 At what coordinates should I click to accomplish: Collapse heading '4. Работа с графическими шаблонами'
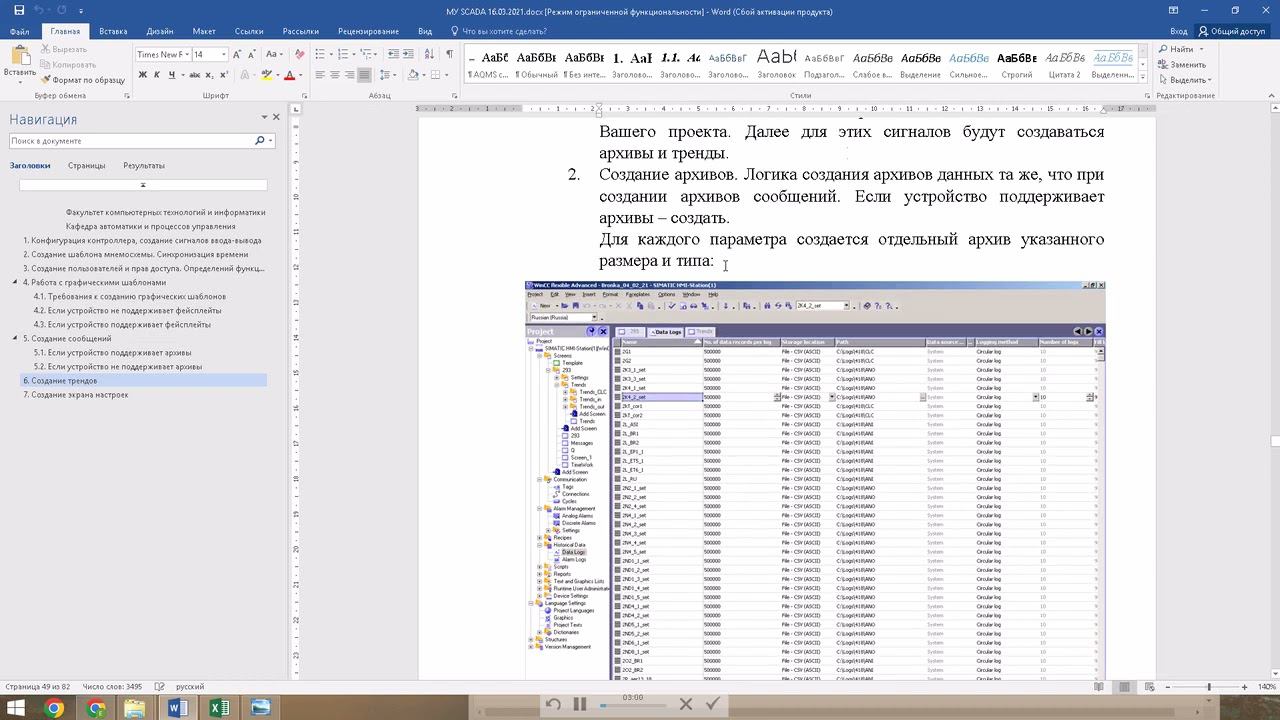(x=15, y=282)
